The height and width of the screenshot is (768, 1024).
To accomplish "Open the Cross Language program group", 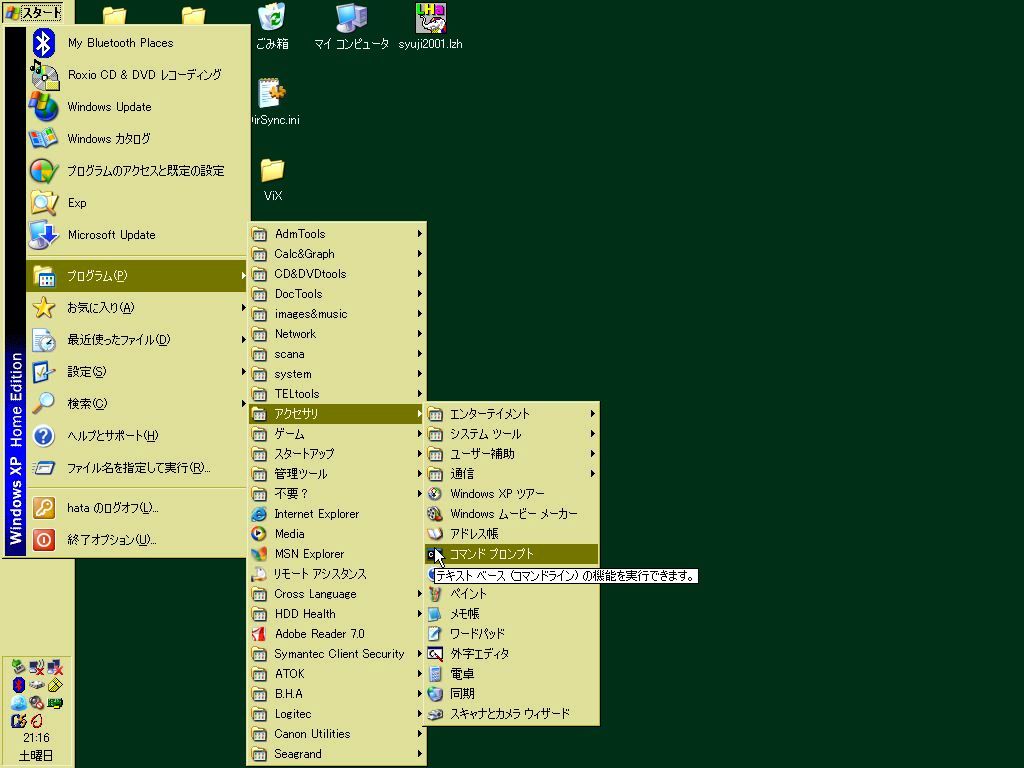I will click(337, 594).
